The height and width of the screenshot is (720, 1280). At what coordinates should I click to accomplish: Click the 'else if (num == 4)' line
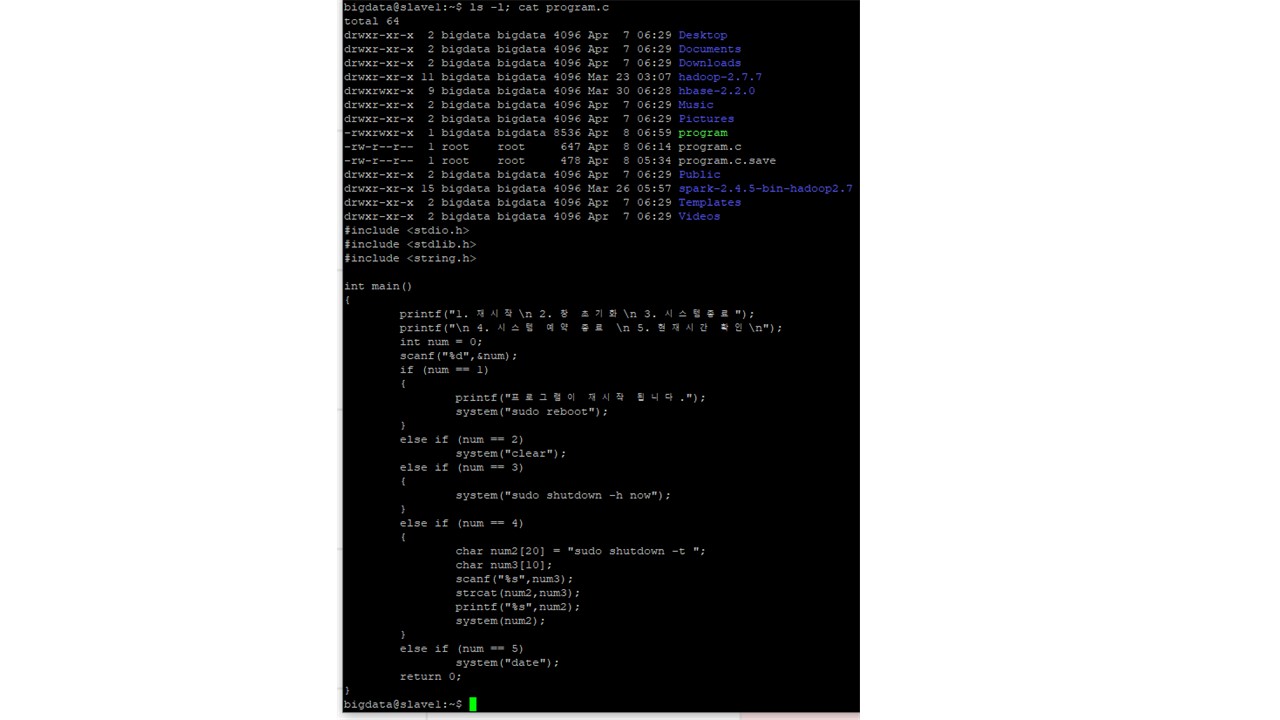click(x=462, y=524)
